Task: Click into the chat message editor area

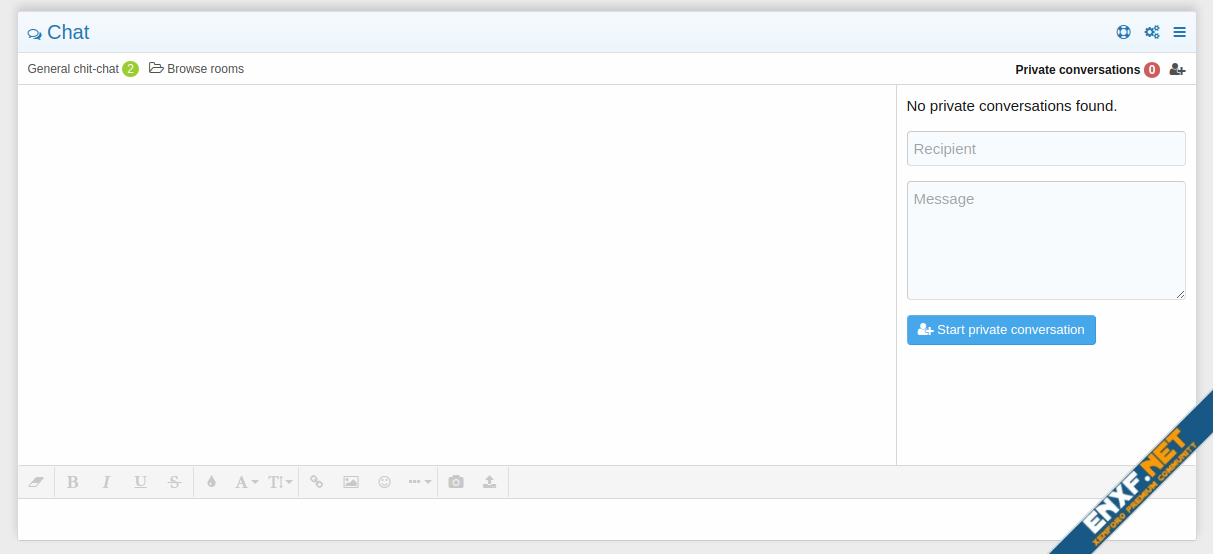Action: tap(606, 519)
